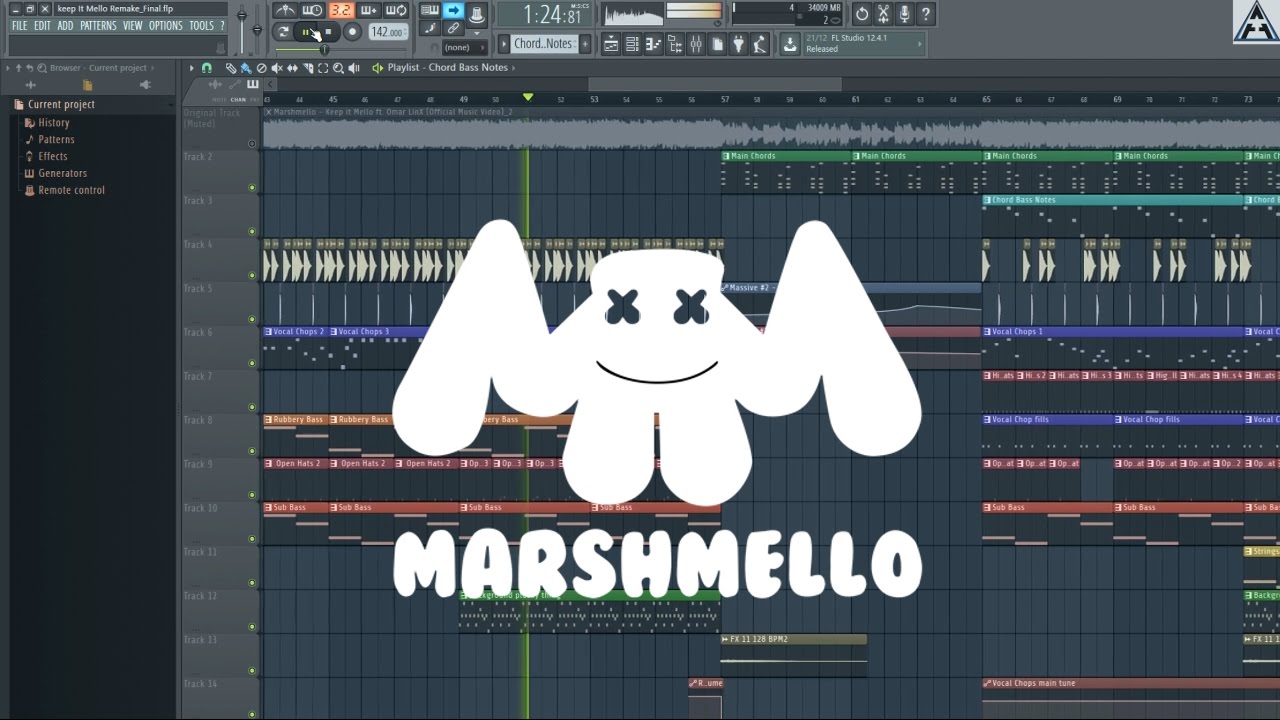Viewport: 1280px width, 720px height.
Task: Pause playback with the pause button
Action: pos(306,32)
